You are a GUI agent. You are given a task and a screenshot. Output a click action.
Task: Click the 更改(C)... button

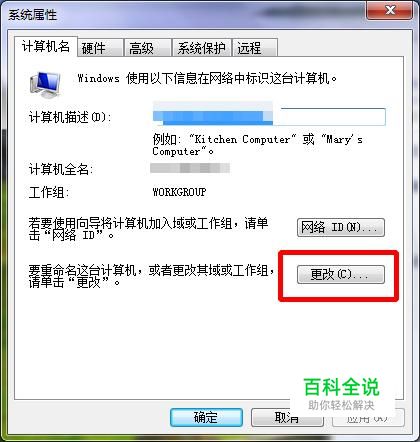click(x=341, y=275)
